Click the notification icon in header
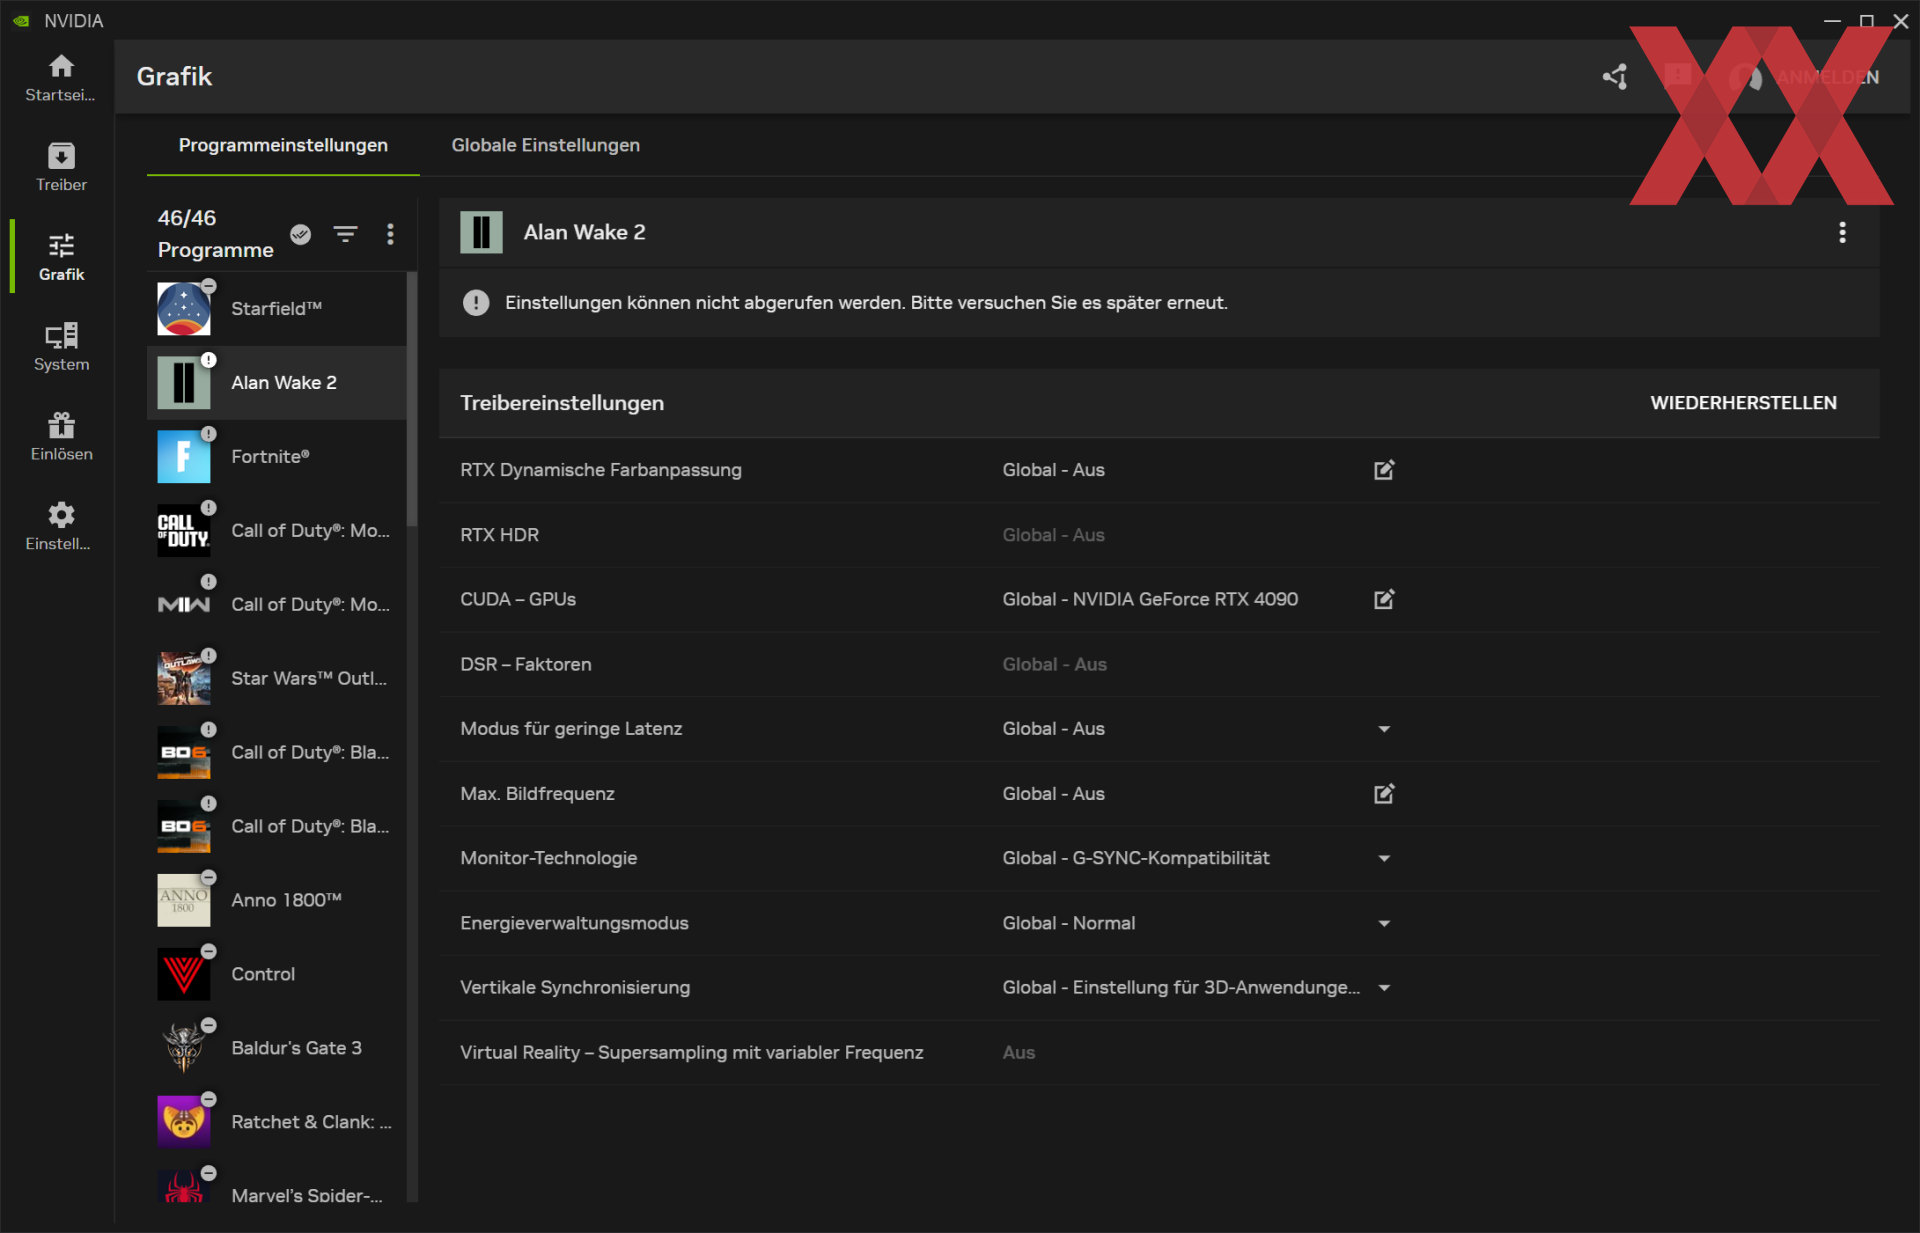Viewport: 1920px width, 1233px height. (1679, 77)
